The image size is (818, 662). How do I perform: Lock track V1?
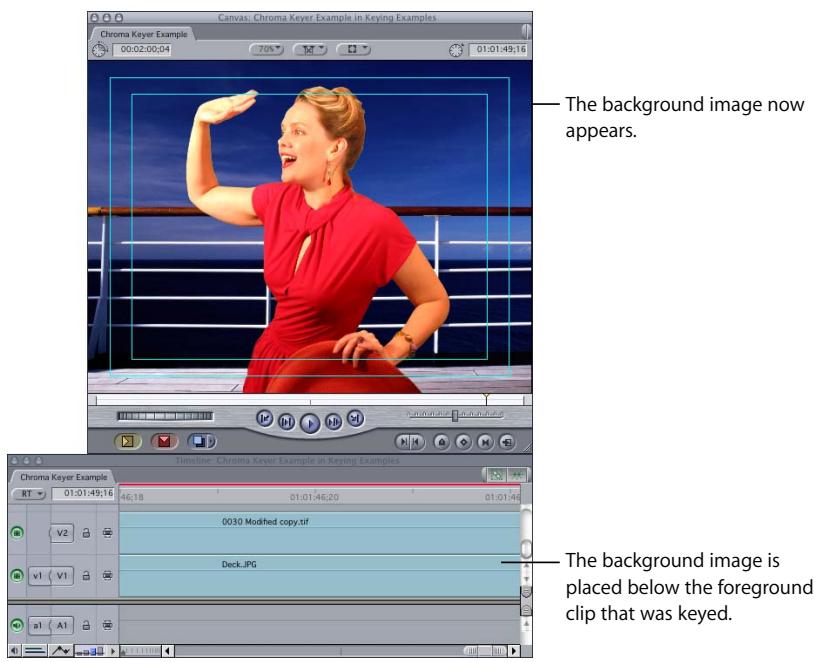(x=86, y=575)
